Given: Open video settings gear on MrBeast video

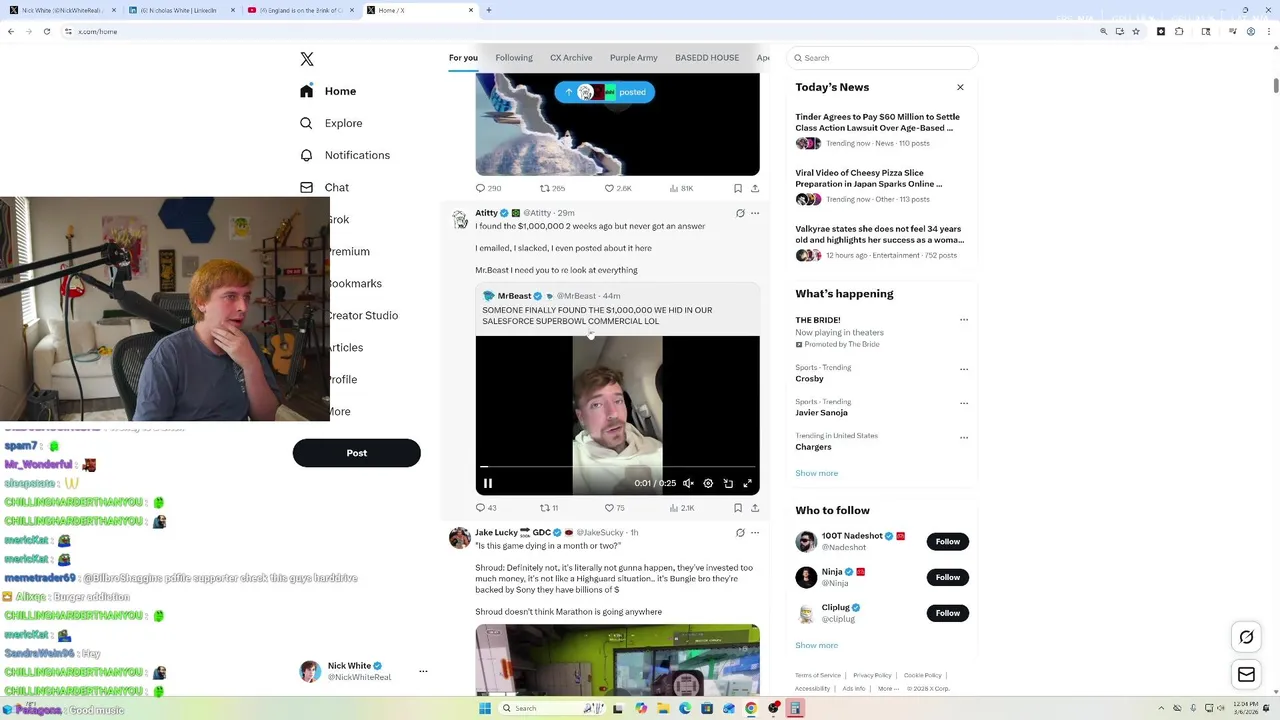Looking at the screenshot, I should click(x=708, y=483).
